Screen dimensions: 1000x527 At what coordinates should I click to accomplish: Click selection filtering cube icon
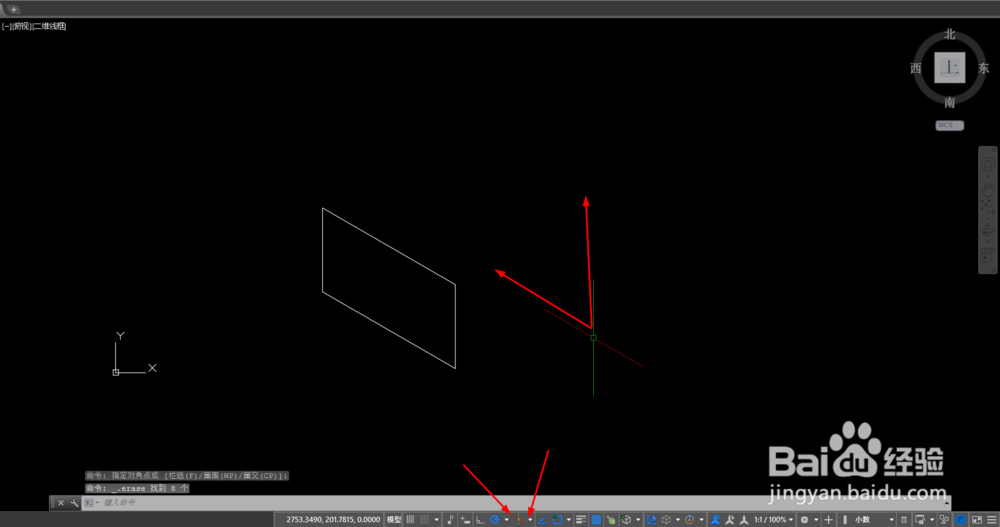[666, 519]
